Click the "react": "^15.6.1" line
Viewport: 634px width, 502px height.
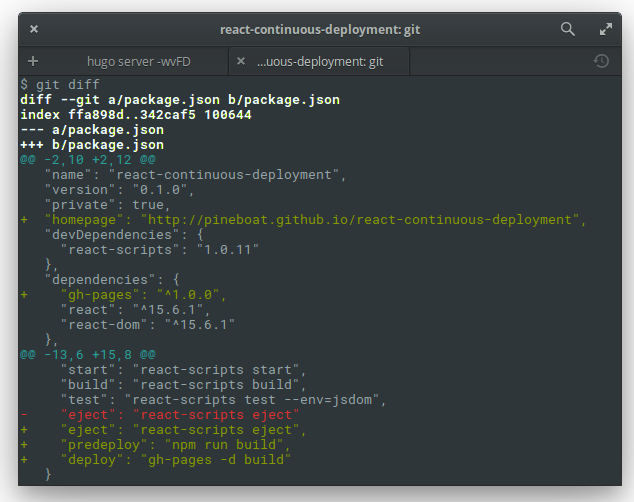[135, 310]
